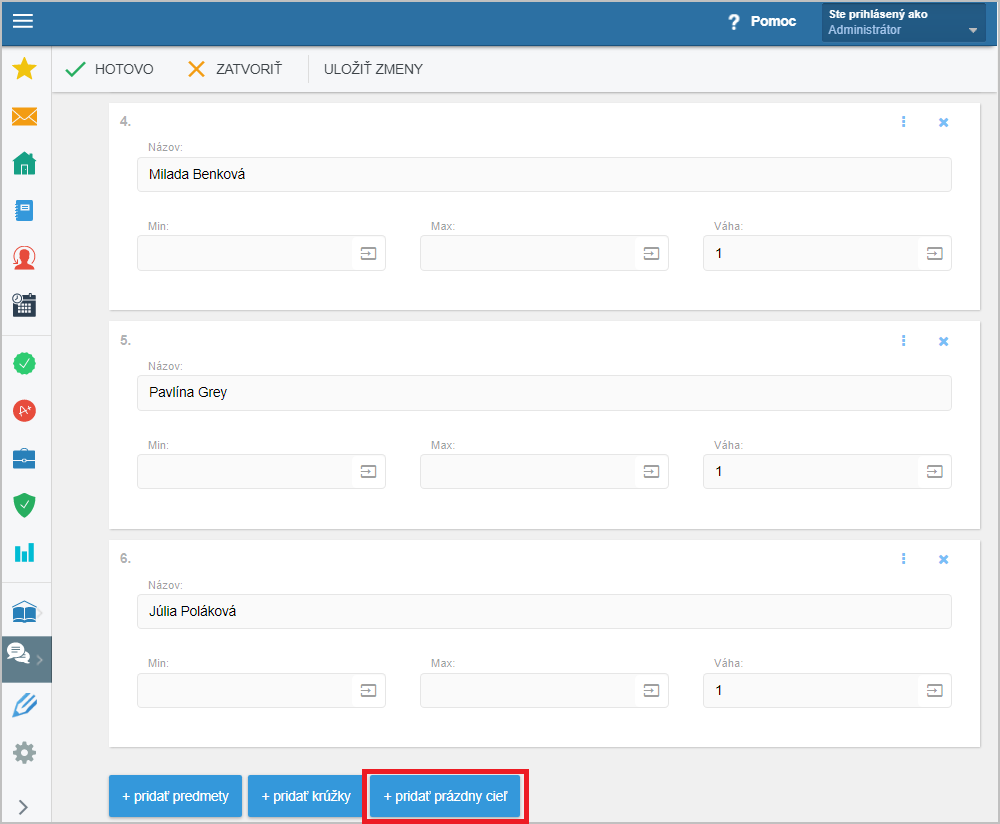
Task: Open the green shield icon
Action: coord(24,505)
